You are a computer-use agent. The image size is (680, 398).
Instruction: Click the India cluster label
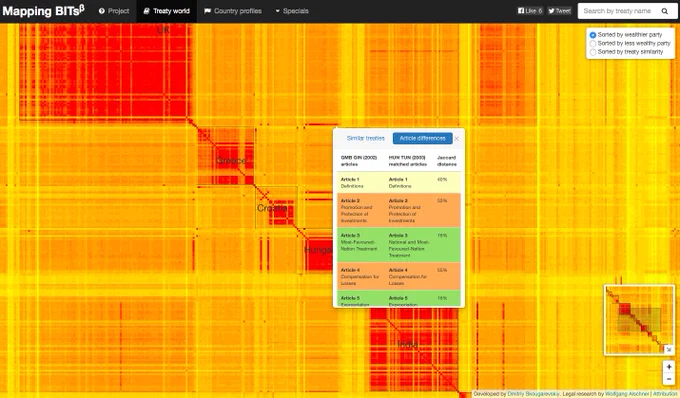point(408,345)
